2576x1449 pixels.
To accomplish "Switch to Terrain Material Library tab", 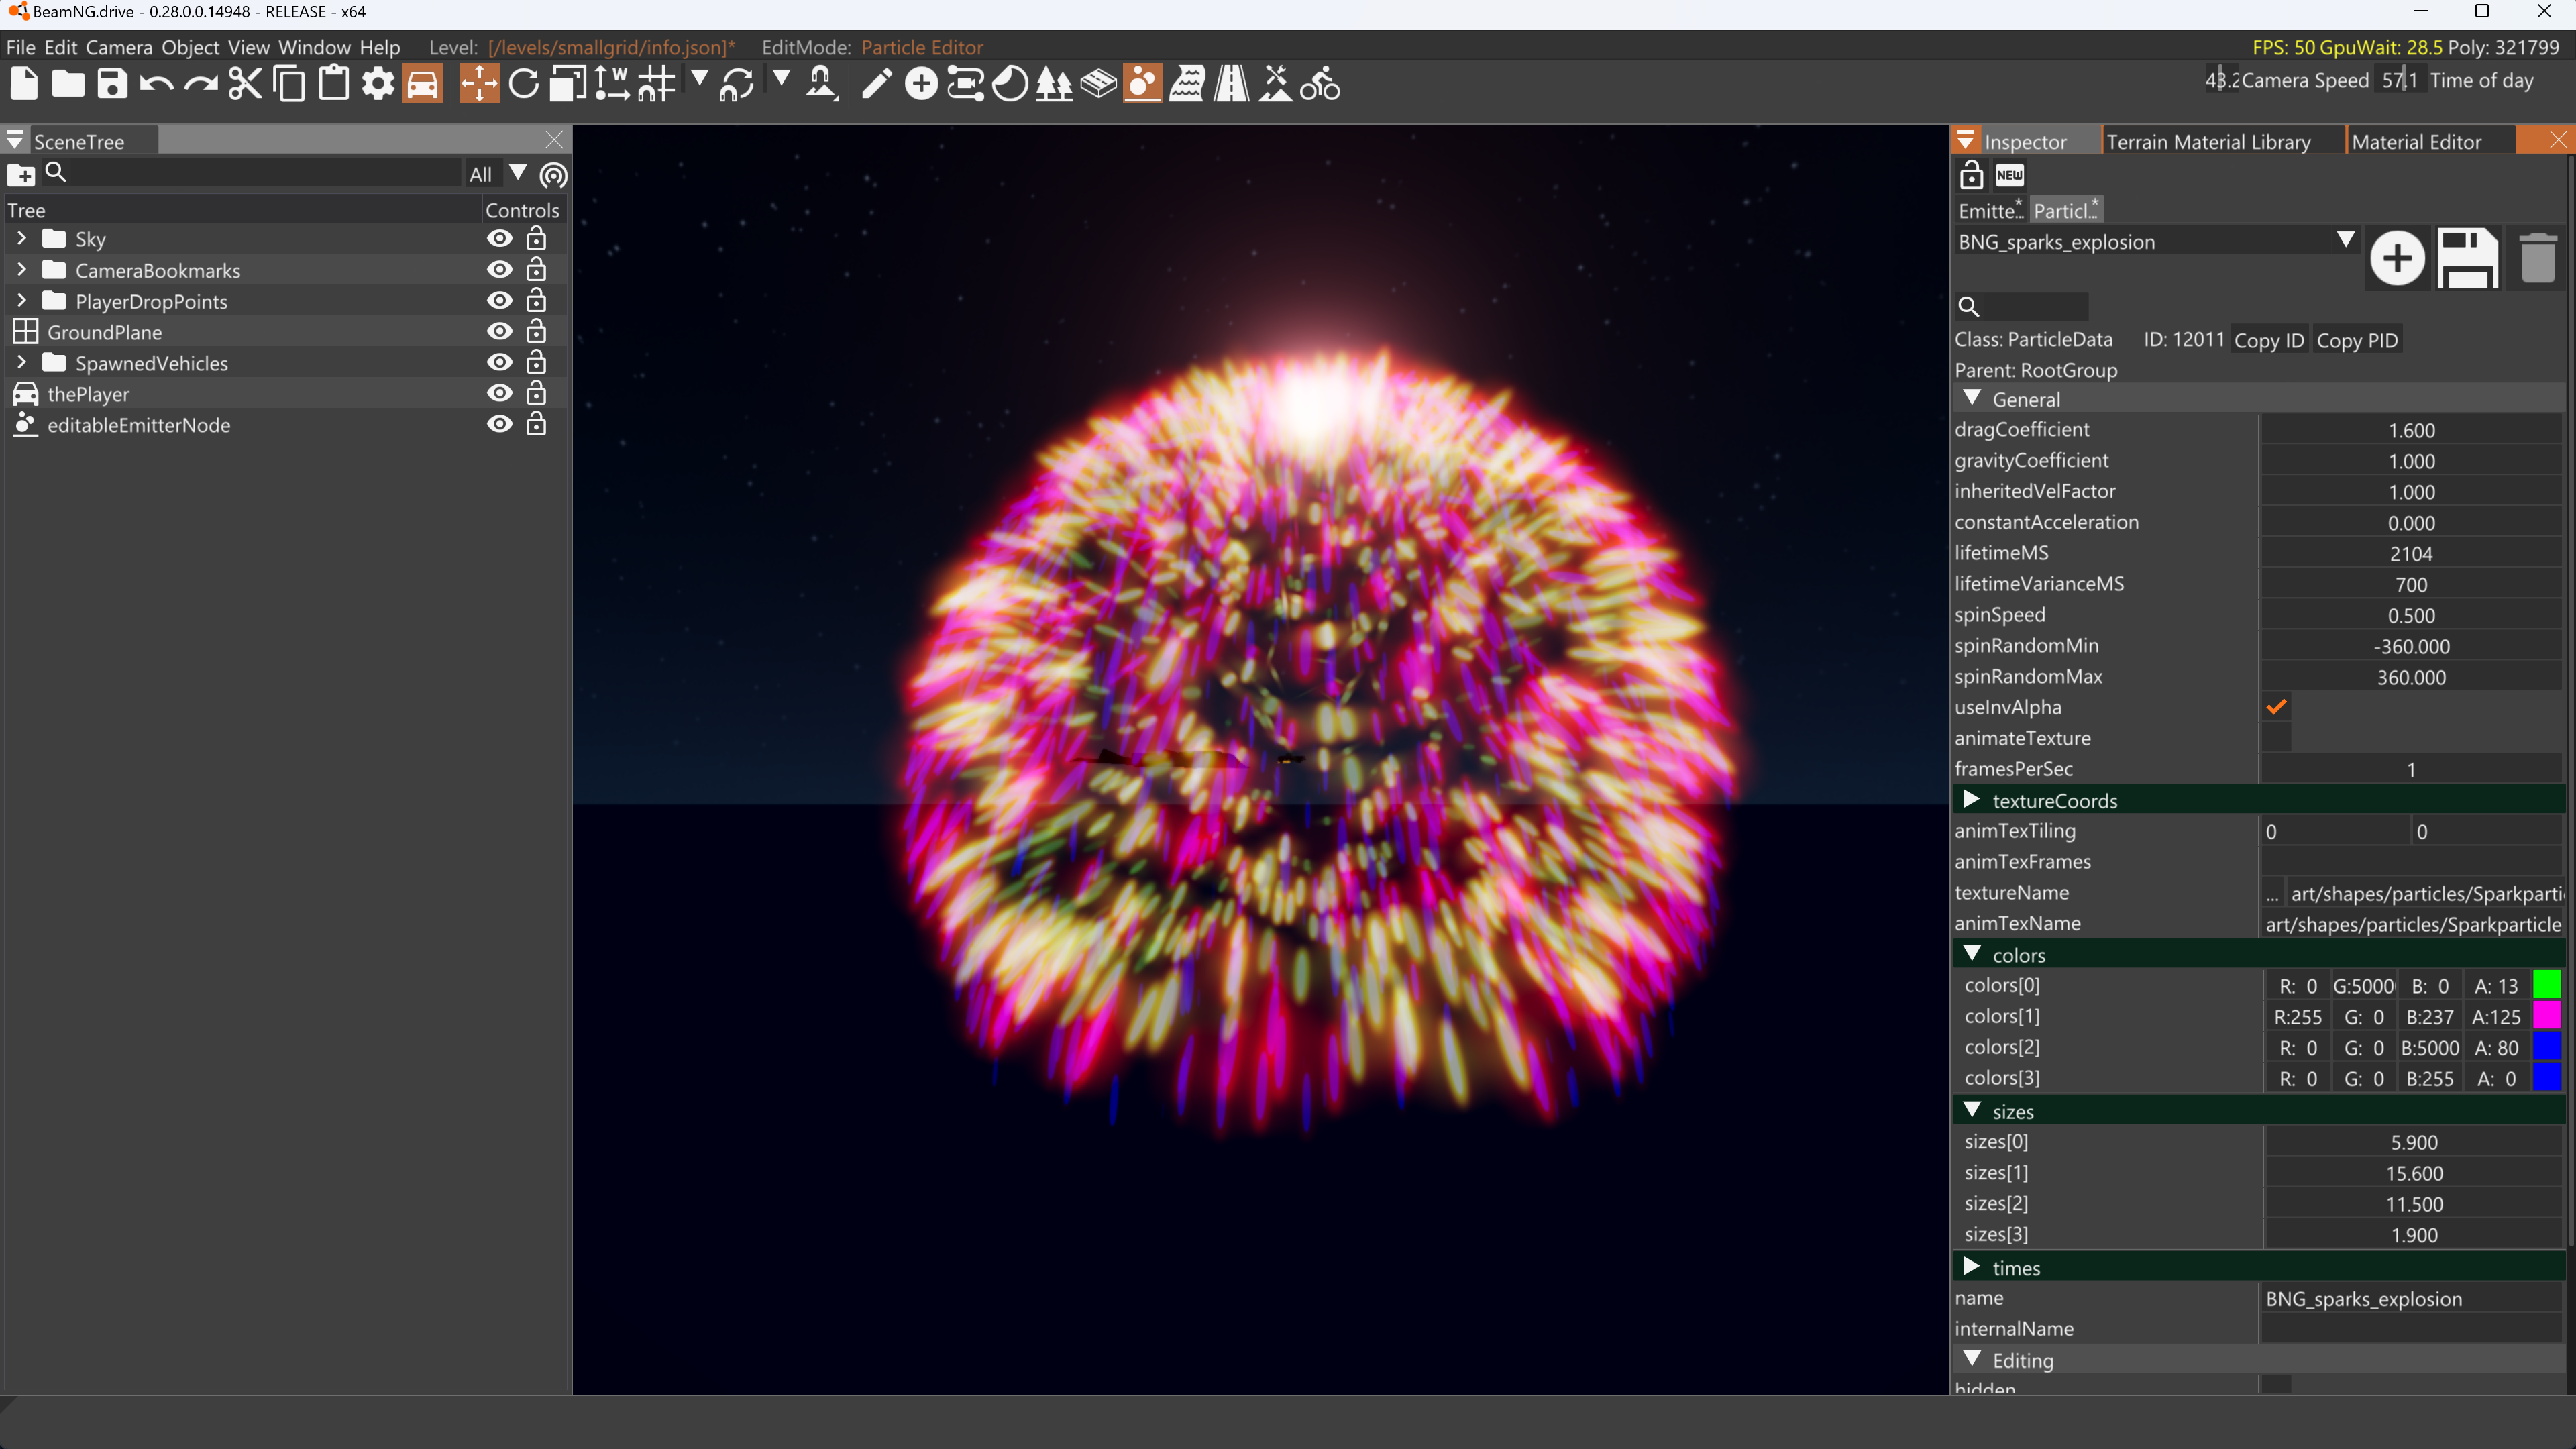I will (2209, 142).
